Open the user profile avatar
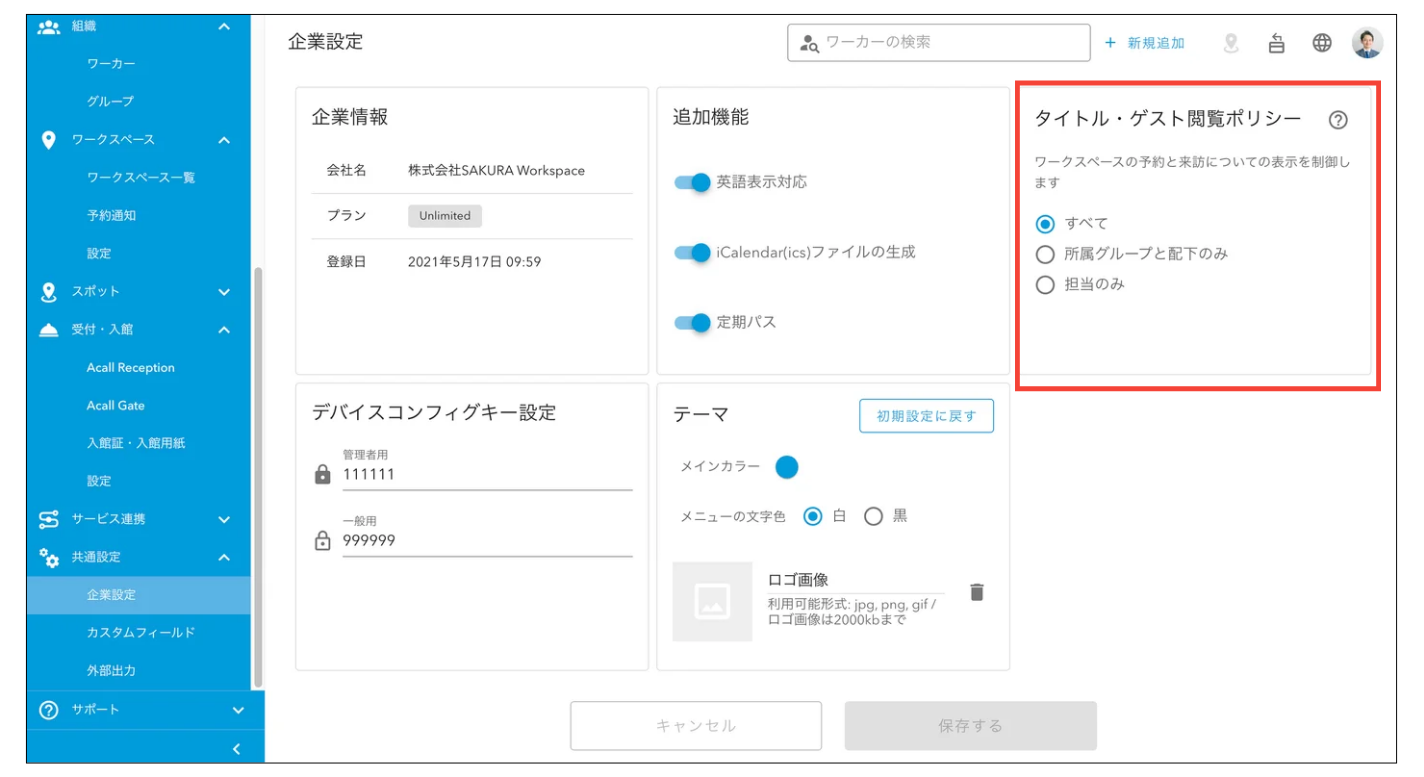Screen dimensions: 1424x777 tap(1367, 43)
